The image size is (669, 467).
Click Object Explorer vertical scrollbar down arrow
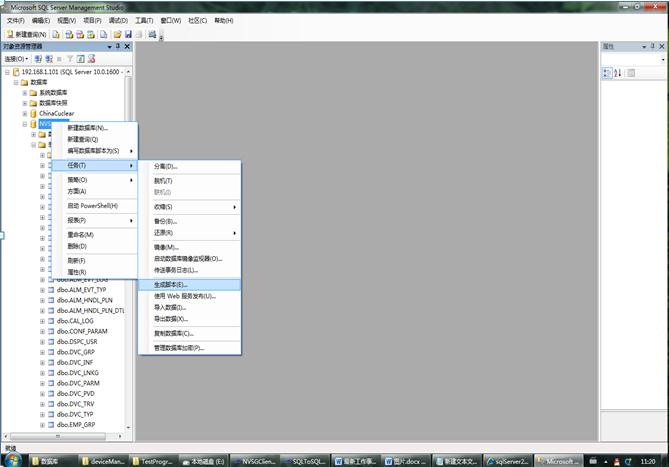(x=128, y=427)
